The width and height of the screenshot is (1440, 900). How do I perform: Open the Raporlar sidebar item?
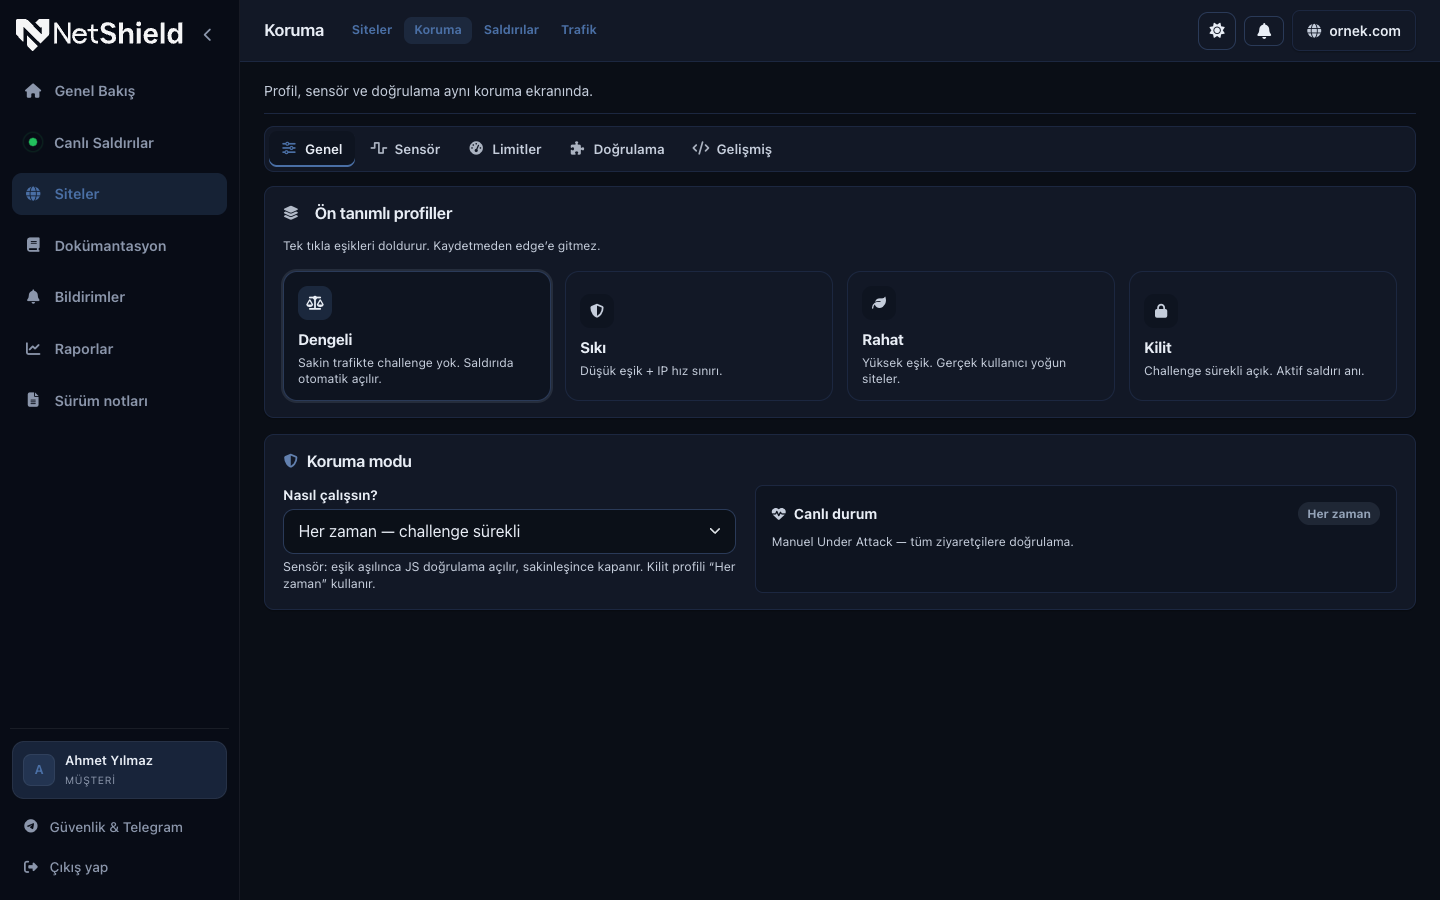click(119, 349)
